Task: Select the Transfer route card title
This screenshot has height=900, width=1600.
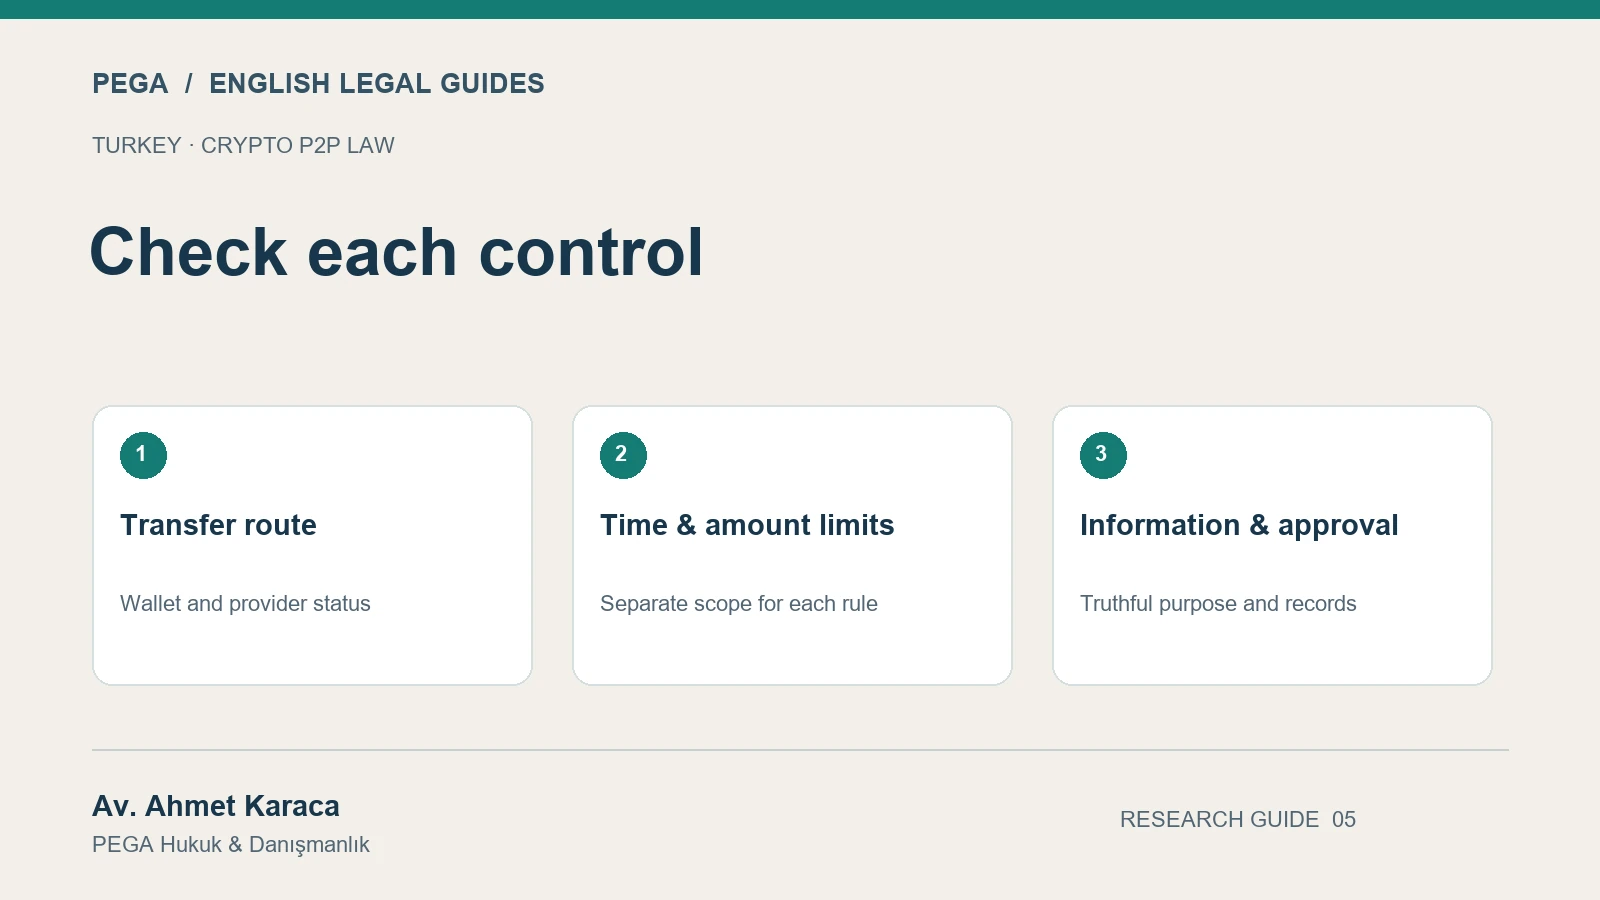Action: click(x=218, y=525)
